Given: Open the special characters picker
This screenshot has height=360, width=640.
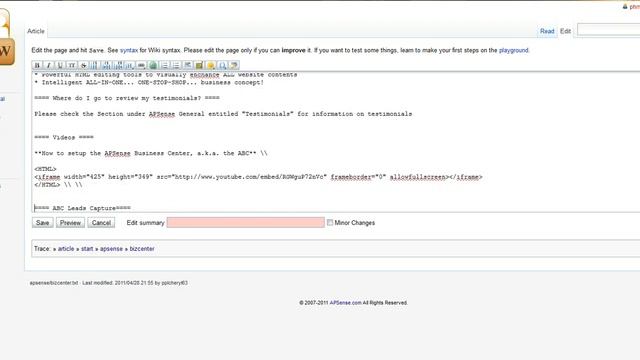Looking at the screenshot, I should click(222, 65).
